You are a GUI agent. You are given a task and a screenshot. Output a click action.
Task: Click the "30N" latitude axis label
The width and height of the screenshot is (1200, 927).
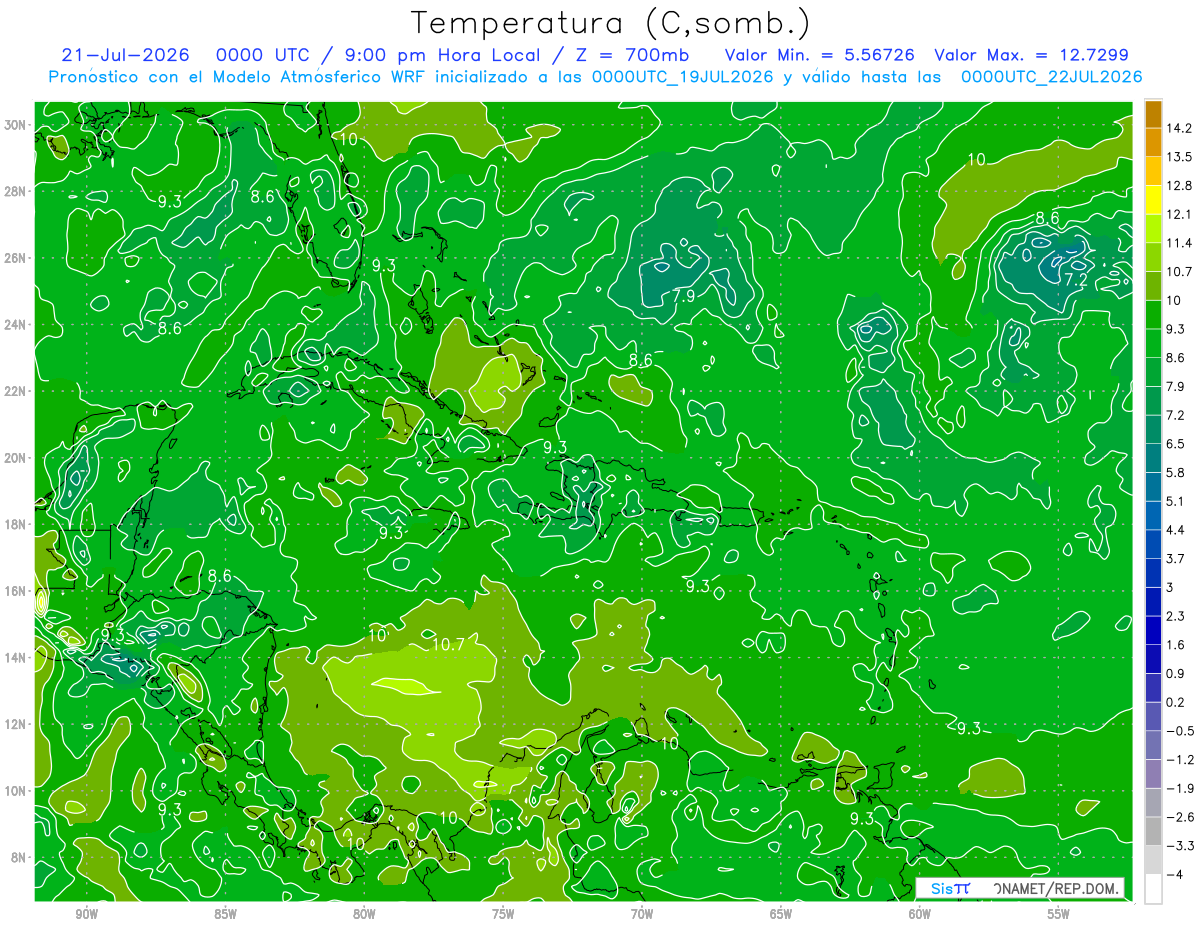click(17, 125)
